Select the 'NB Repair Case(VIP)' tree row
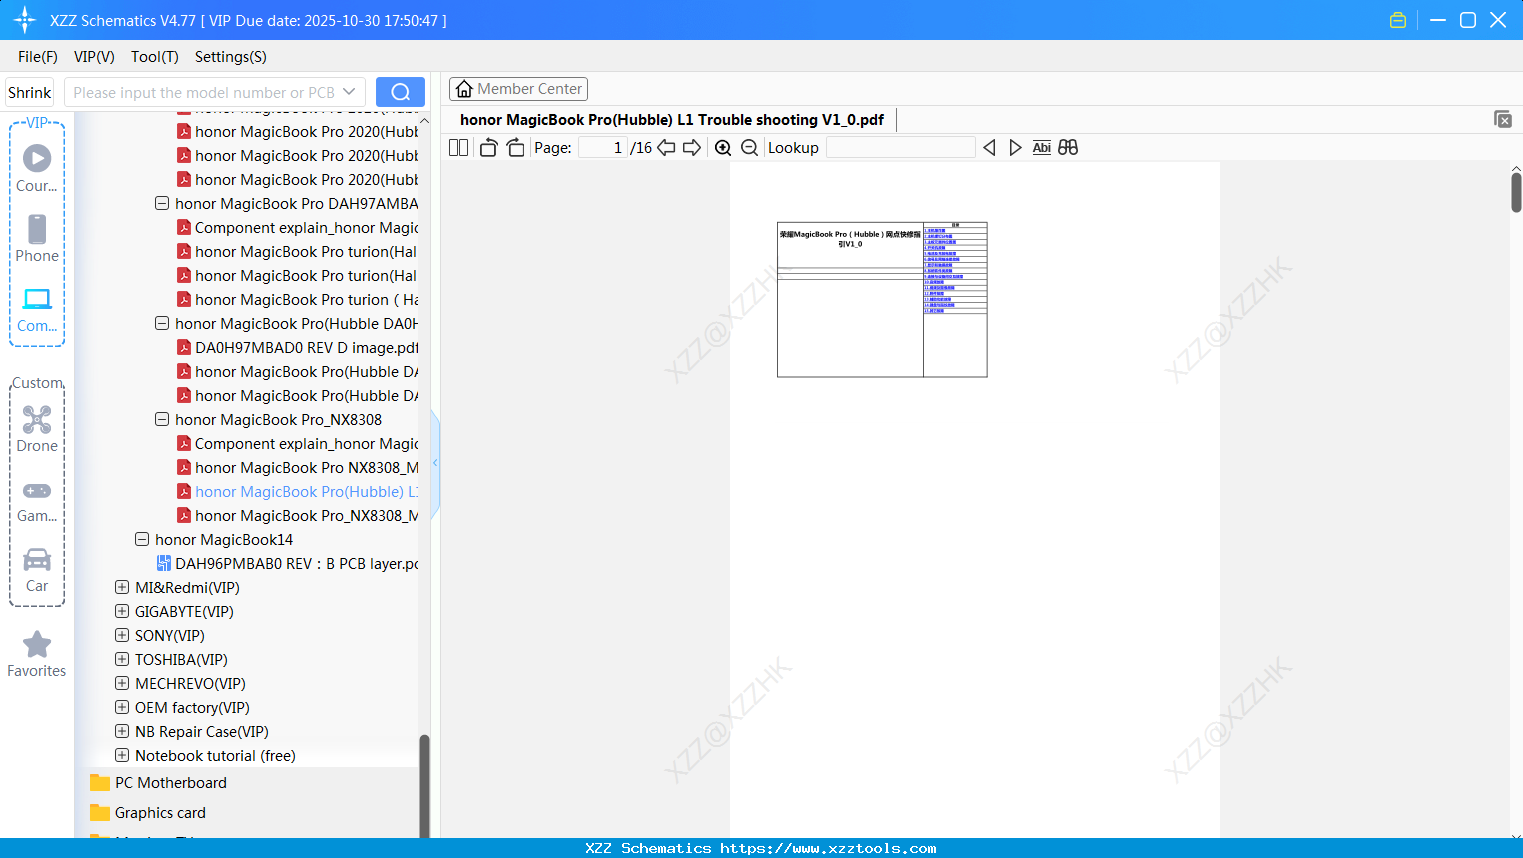This screenshot has height=858, width=1523. click(x=202, y=732)
